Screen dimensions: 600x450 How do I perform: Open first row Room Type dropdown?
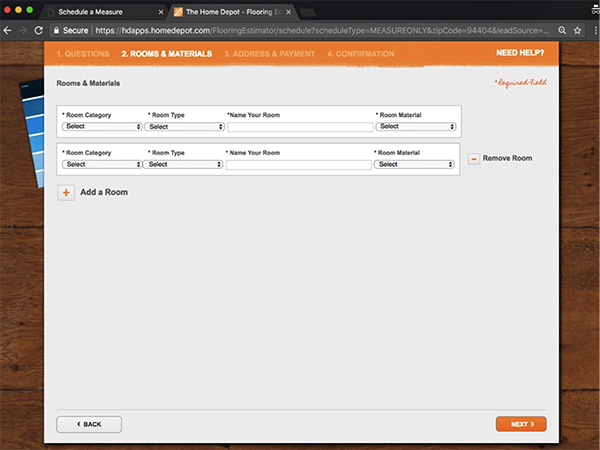[184, 127]
